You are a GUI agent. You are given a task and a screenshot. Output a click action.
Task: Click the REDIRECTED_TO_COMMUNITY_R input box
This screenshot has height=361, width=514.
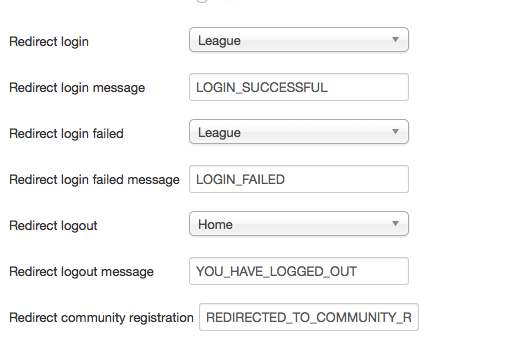[x=309, y=317]
